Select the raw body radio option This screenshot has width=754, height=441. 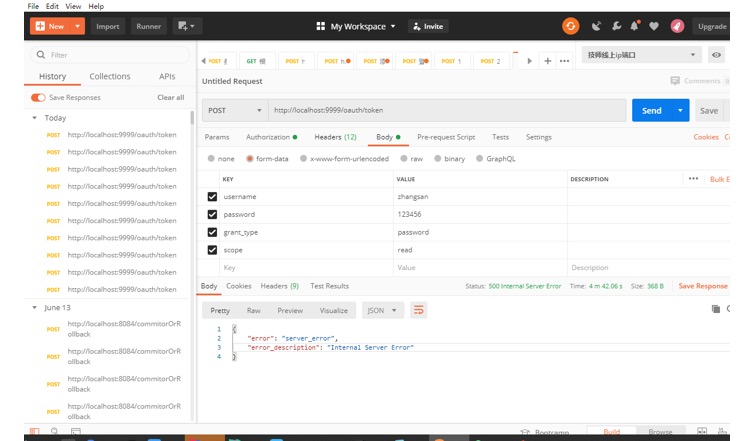click(404, 159)
